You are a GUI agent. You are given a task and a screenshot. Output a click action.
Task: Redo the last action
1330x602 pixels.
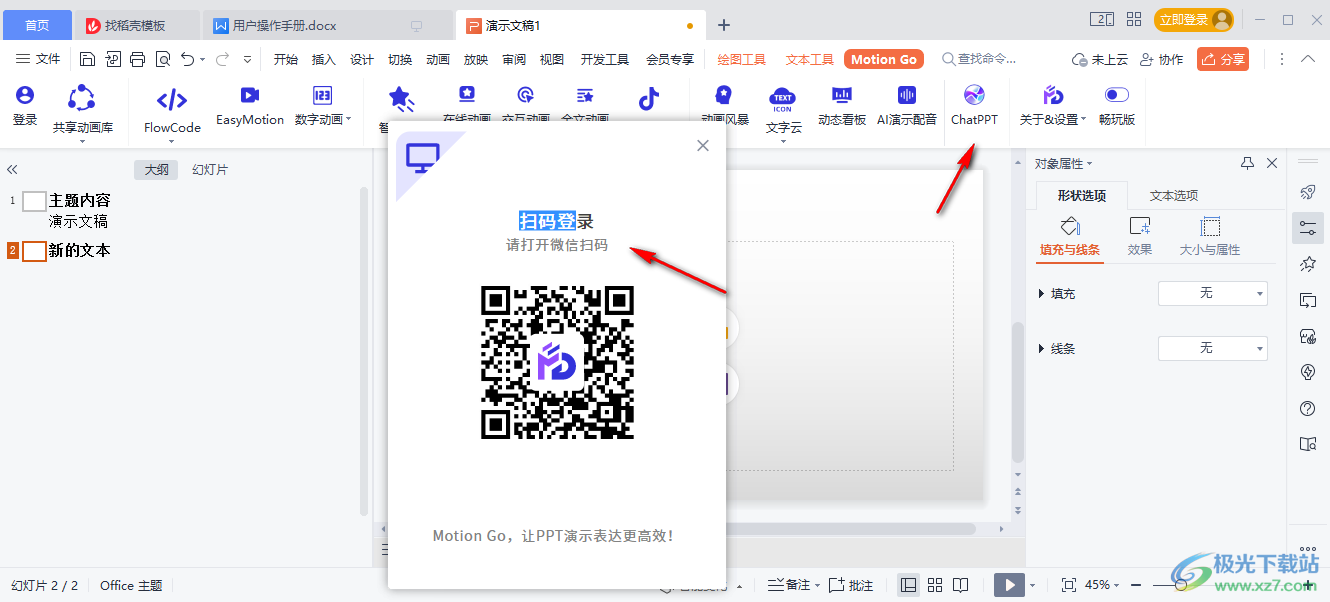(222, 59)
